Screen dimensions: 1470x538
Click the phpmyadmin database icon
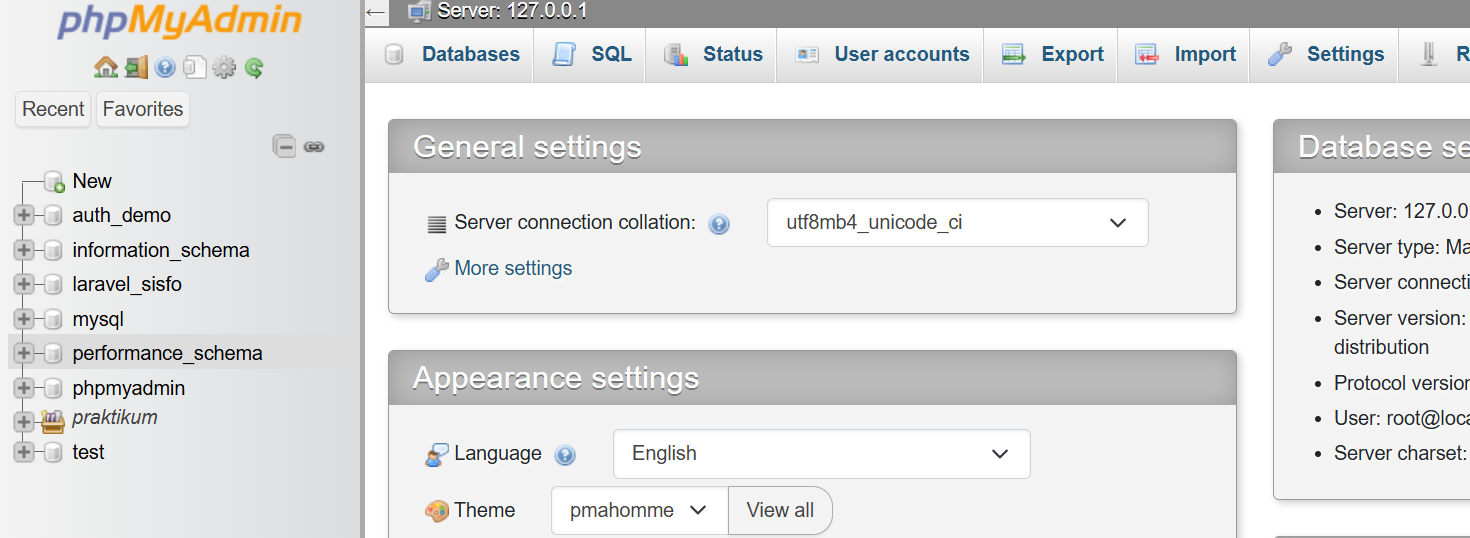pos(53,388)
